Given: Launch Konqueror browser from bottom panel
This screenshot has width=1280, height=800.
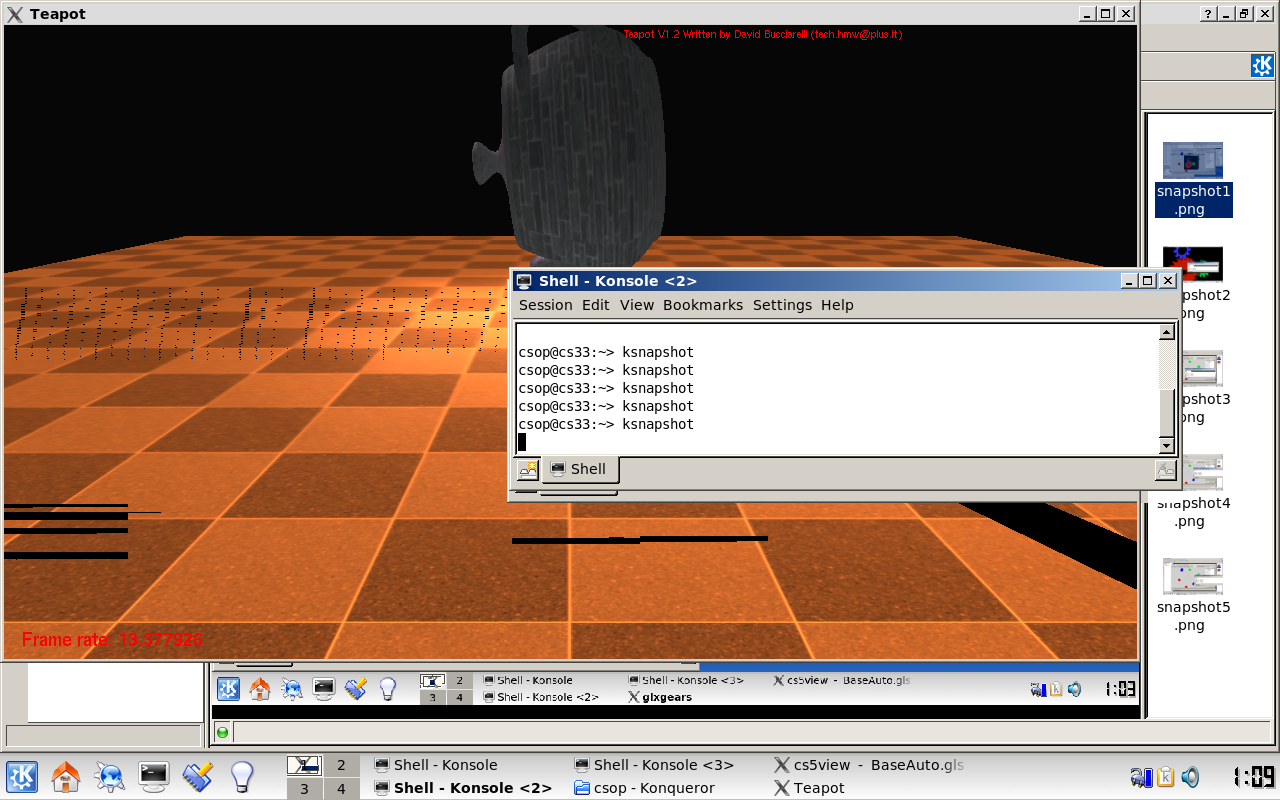Looking at the screenshot, I should point(109,776).
